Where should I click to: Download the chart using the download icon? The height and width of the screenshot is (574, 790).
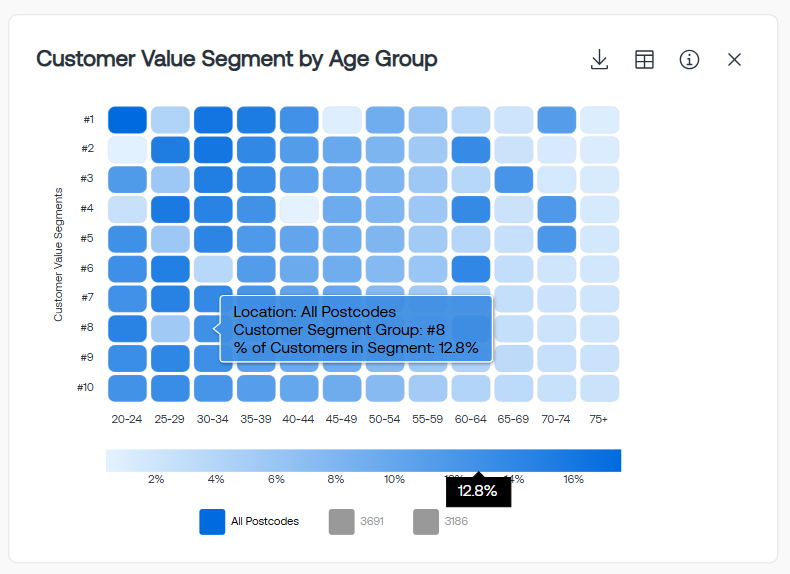599,59
